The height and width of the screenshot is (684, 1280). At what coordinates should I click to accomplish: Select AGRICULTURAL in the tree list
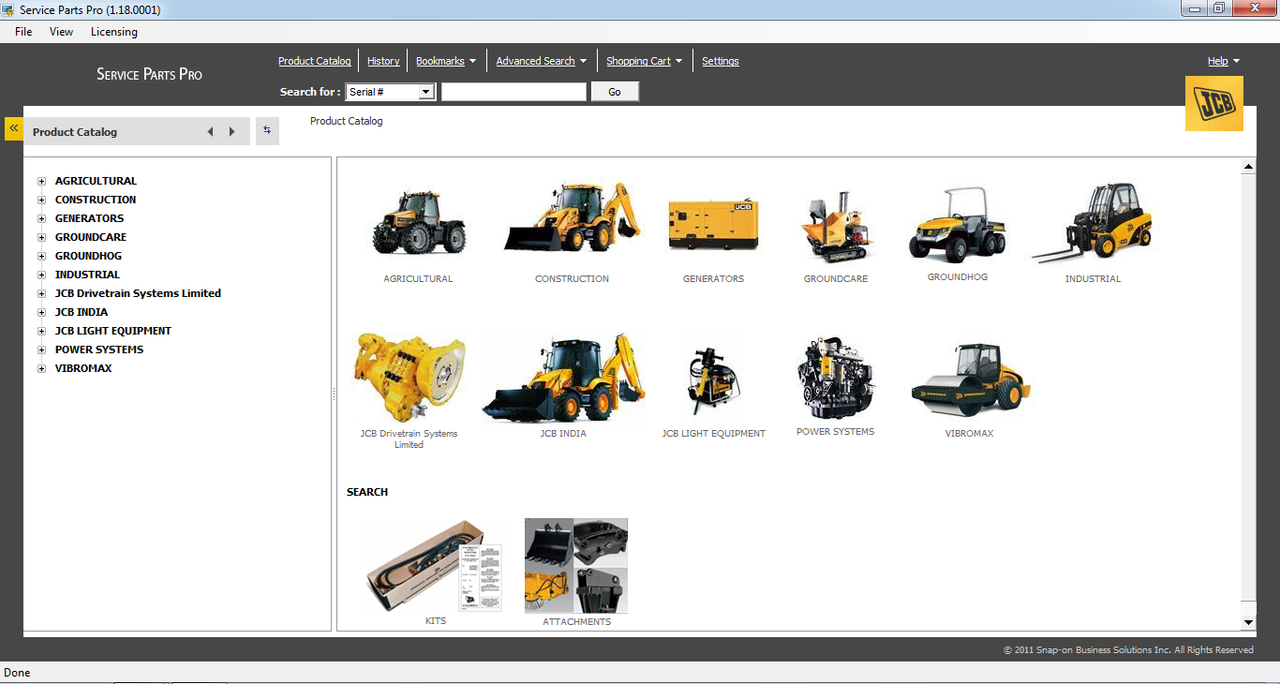click(96, 181)
